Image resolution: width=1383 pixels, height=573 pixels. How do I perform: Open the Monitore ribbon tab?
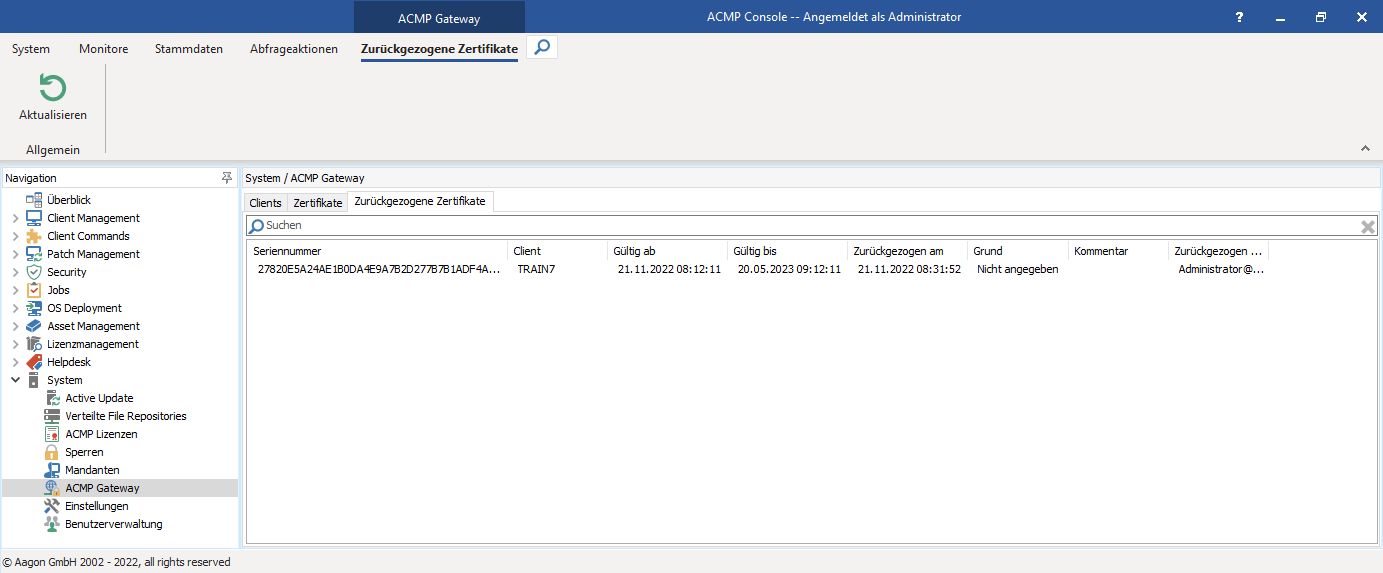[x=104, y=49]
